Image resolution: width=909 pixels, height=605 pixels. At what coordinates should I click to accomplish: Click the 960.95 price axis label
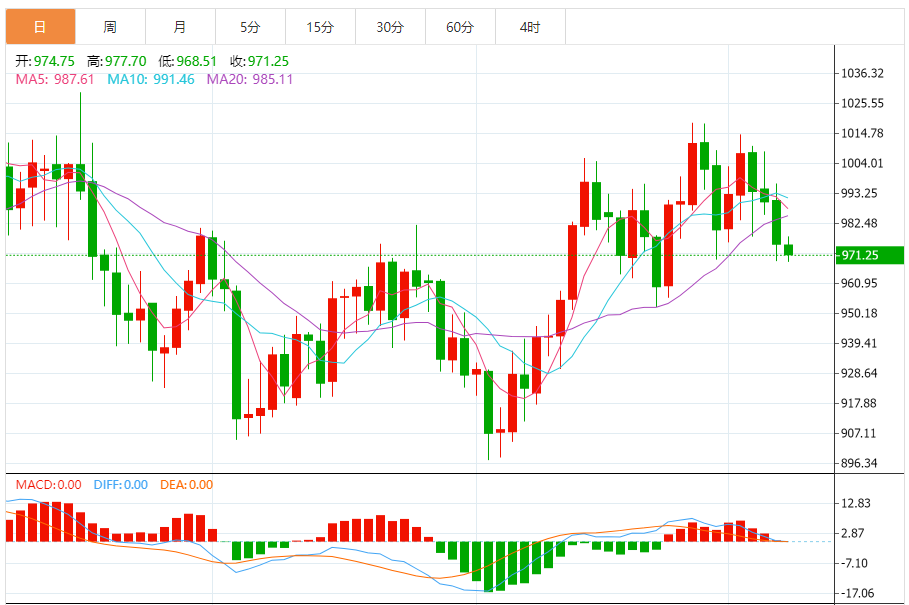pos(860,283)
